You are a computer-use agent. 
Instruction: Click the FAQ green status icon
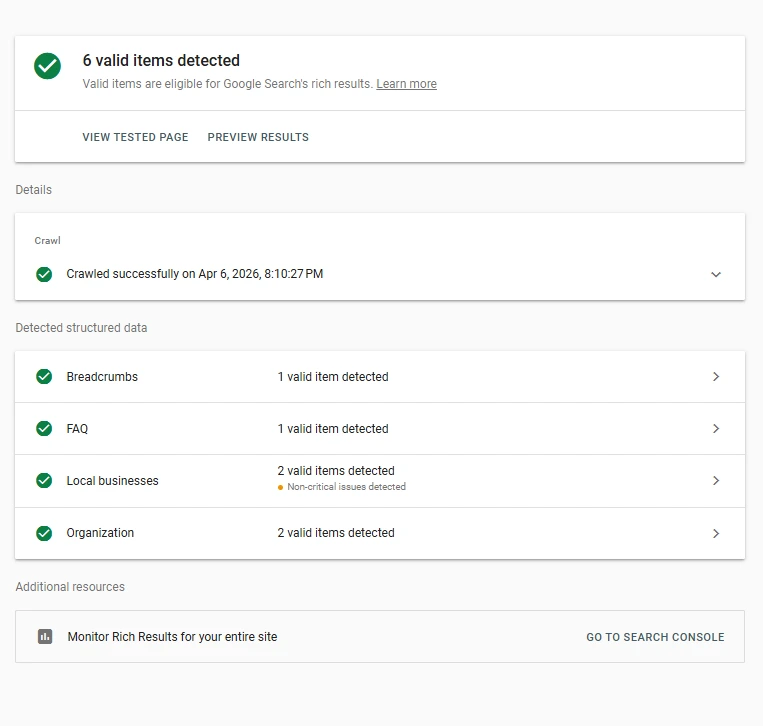pos(44,429)
